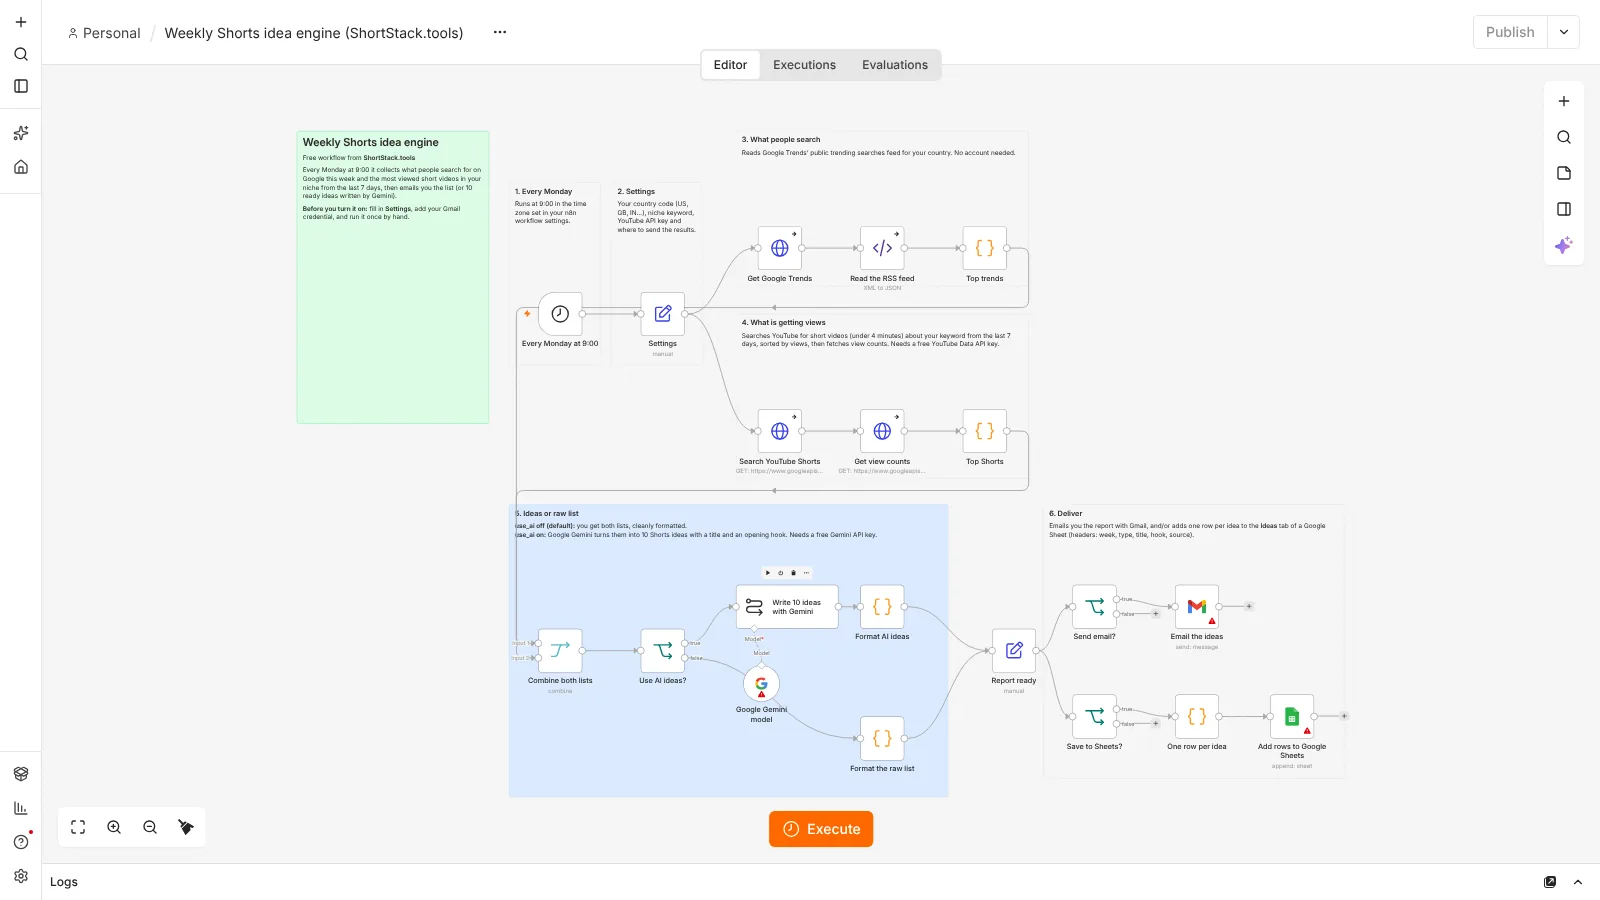Select the Editor tab
The image size is (1600, 900).
(x=730, y=65)
